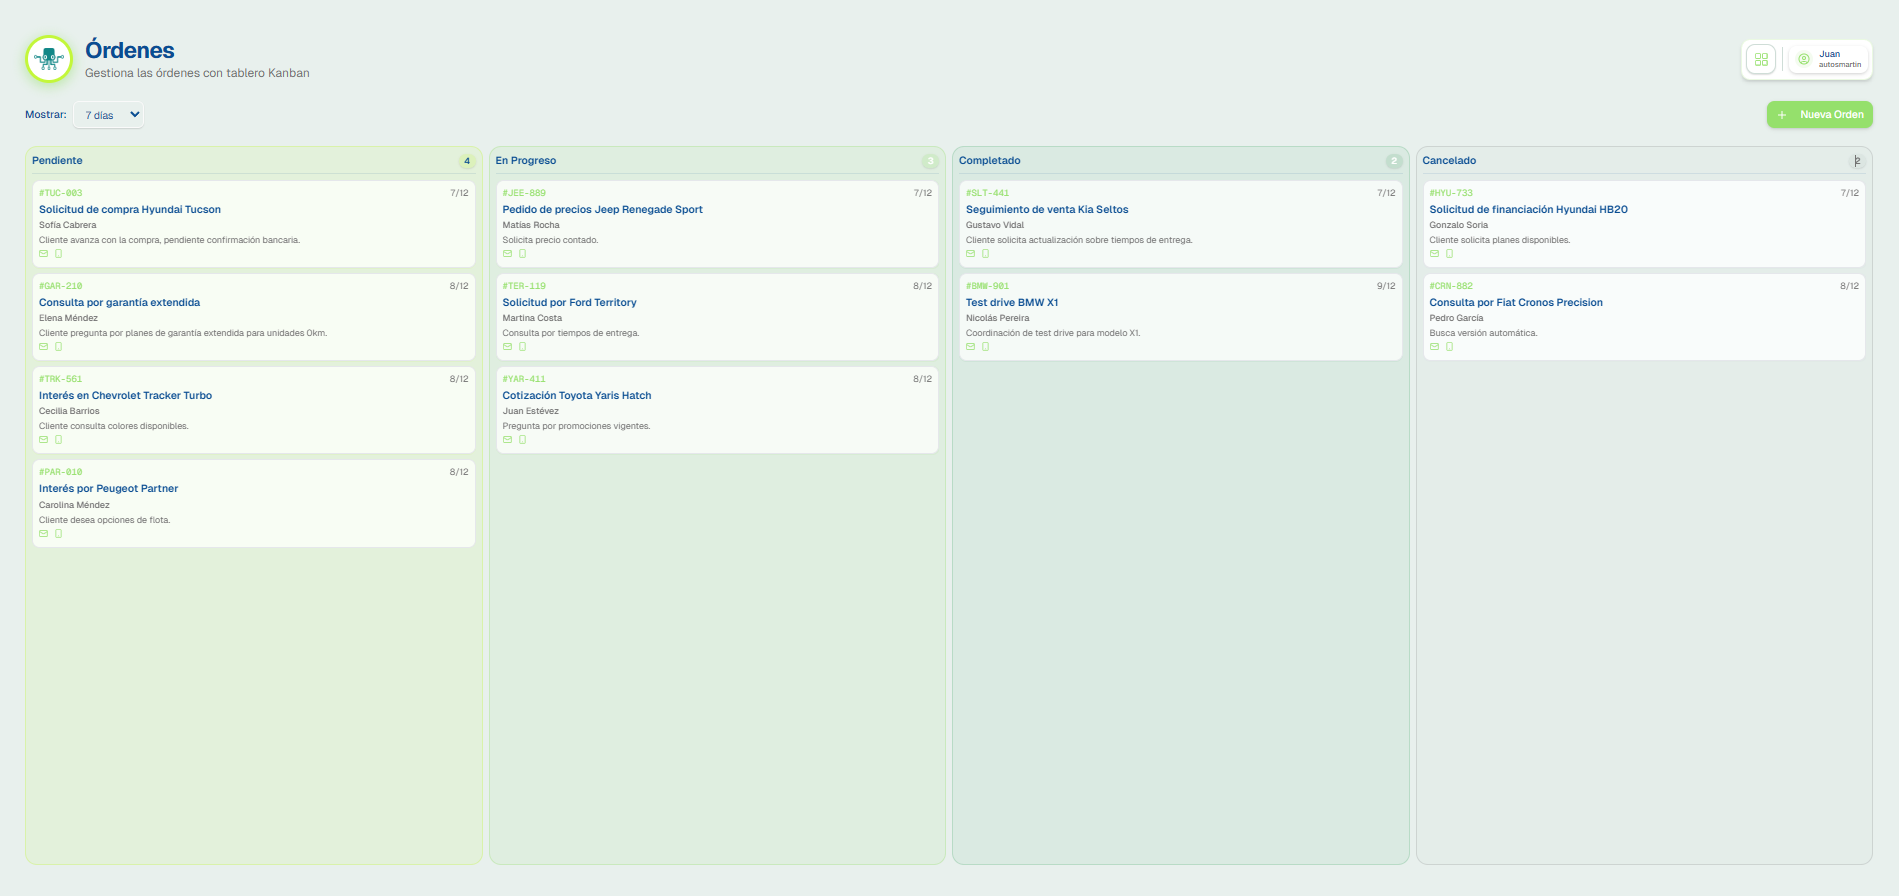
Task: Click order ID #TUC-003
Action: [x=60, y=193]
